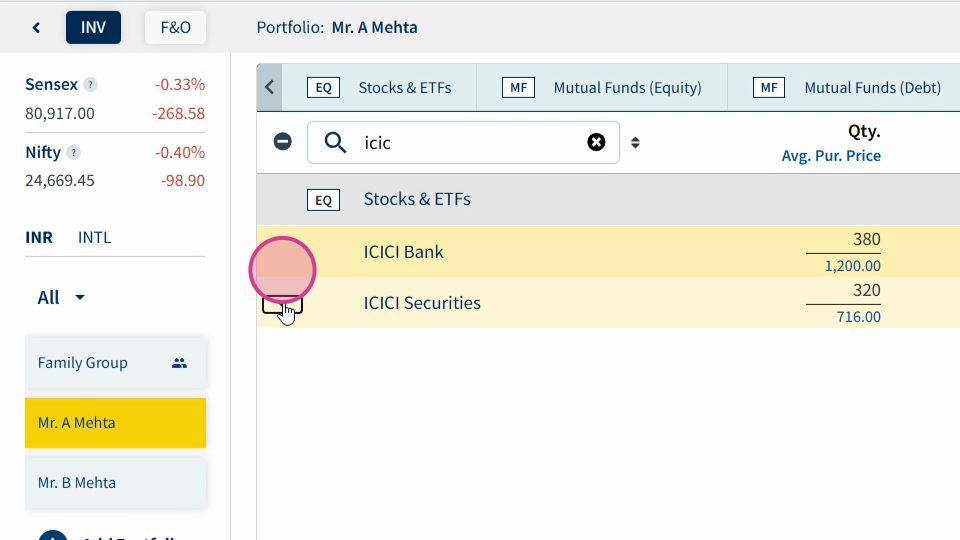Screen dimensions: 960x540
Task: Open the Sensex help question icon
Action: click(90, 84)
